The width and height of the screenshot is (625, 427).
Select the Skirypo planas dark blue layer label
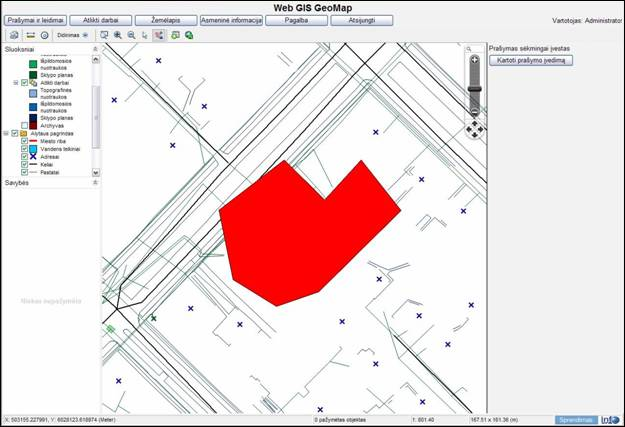click(x=57, y=118)
